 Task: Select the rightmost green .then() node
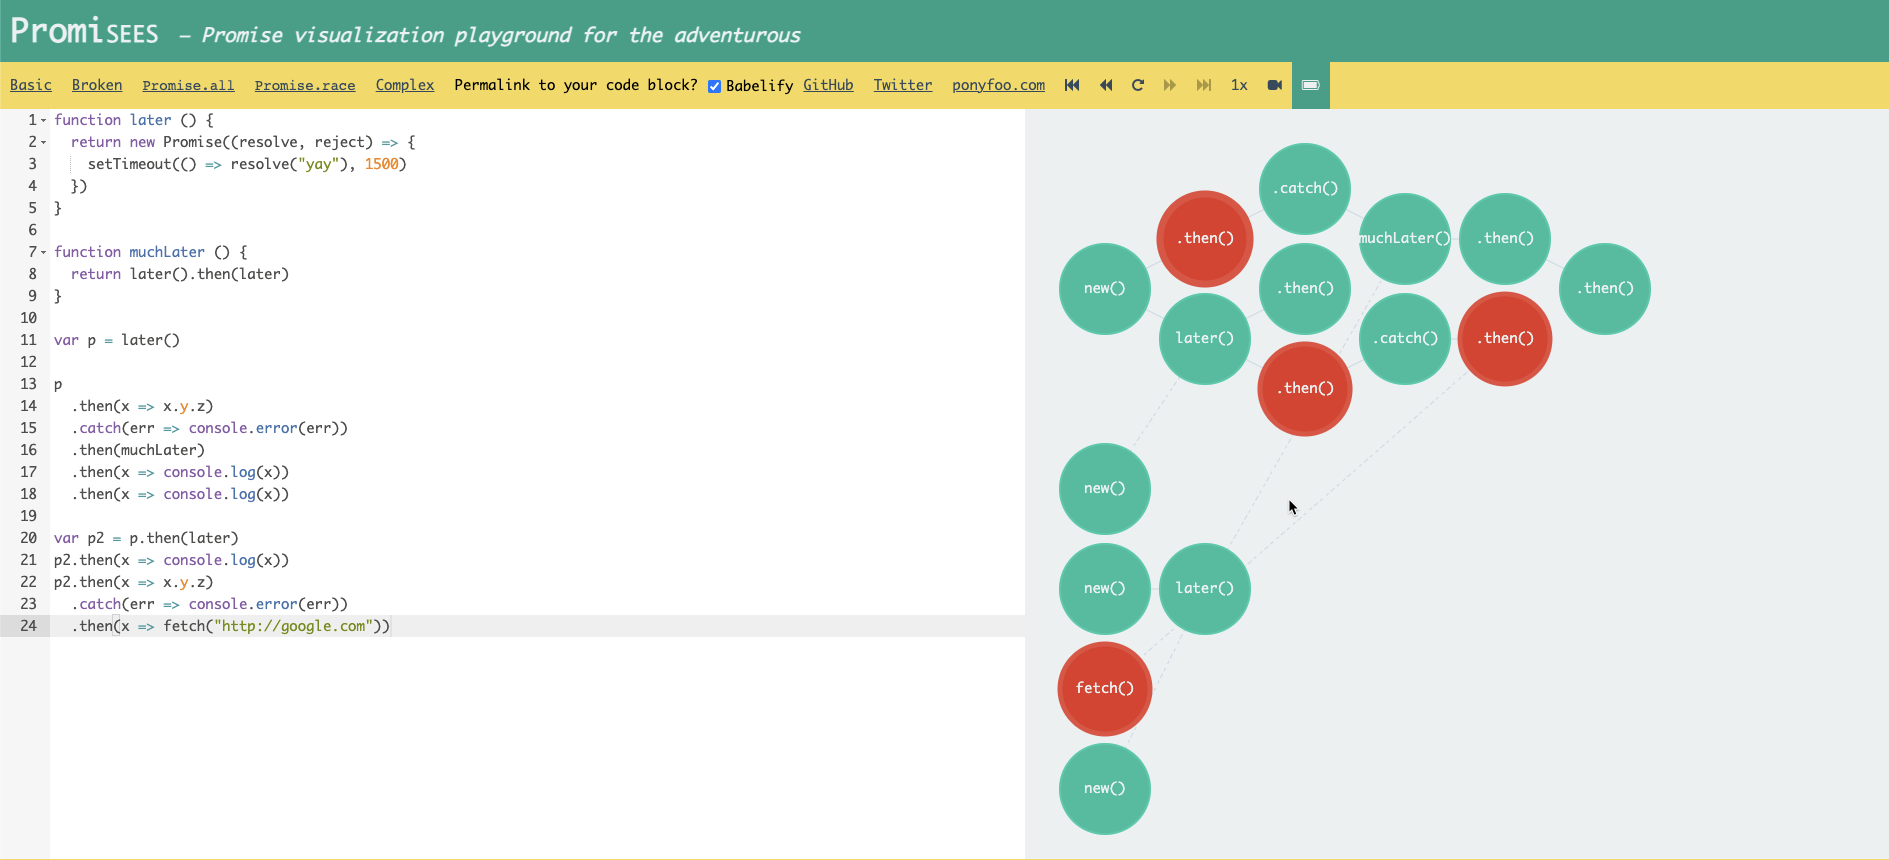coord(1605,289)
